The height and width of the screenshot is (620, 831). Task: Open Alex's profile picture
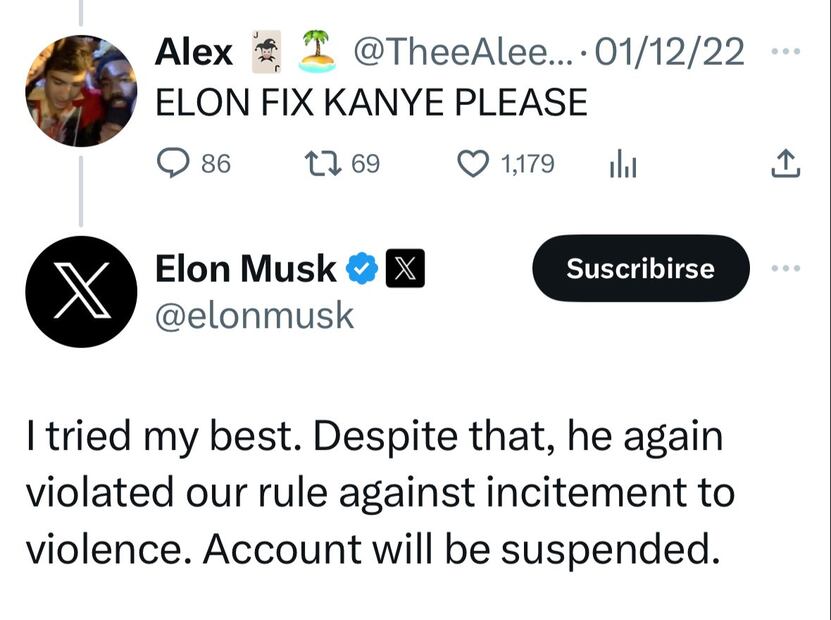tap(80, 91)
